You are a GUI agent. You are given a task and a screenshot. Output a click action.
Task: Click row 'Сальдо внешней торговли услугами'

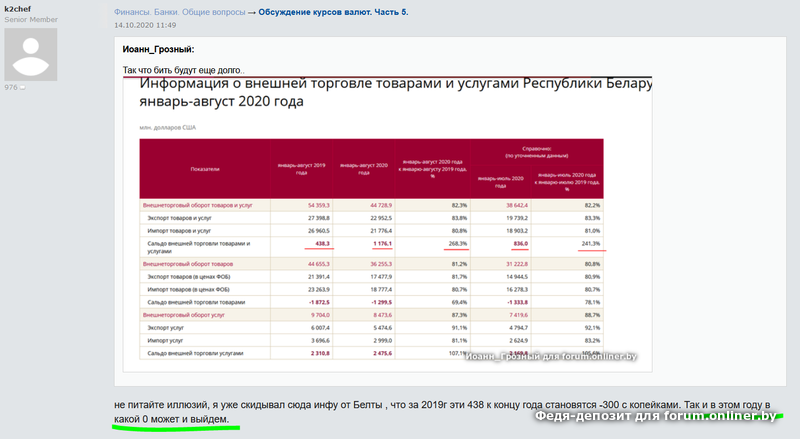tap(371, 353)
